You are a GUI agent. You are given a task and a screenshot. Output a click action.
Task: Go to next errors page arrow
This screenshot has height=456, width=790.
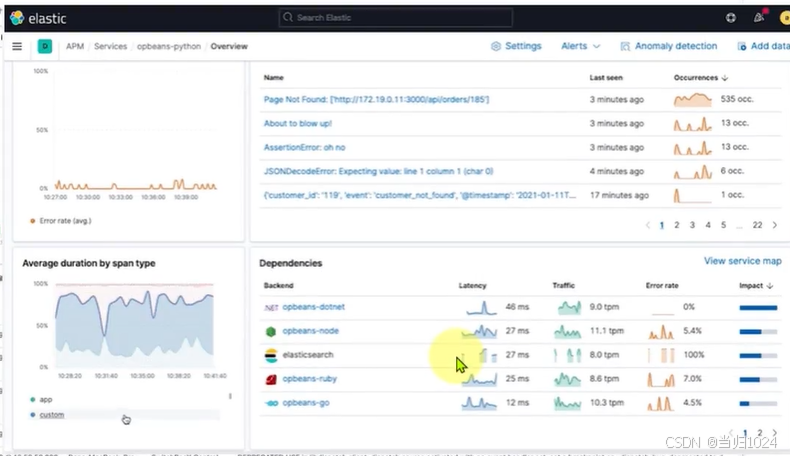coord(775,225)
